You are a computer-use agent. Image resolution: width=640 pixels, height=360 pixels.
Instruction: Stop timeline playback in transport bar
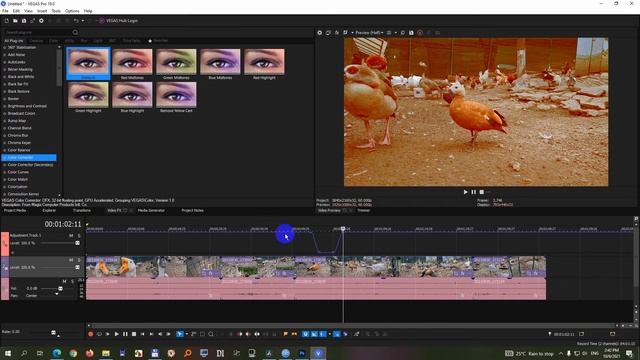pos(134,334)
